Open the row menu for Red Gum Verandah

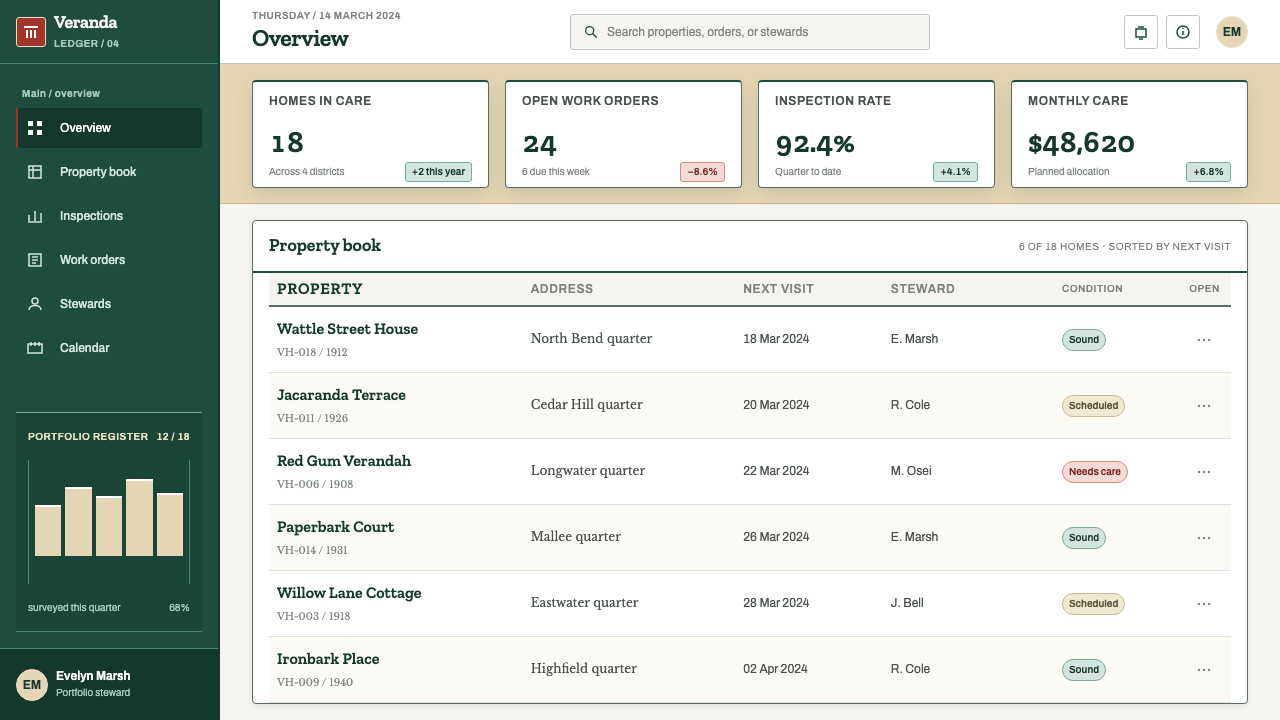pyautogui.click(x=1204, y=472)
